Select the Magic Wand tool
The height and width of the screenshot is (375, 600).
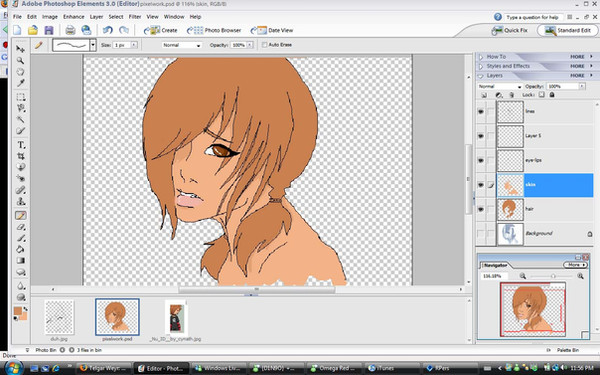tap(21, 119)
